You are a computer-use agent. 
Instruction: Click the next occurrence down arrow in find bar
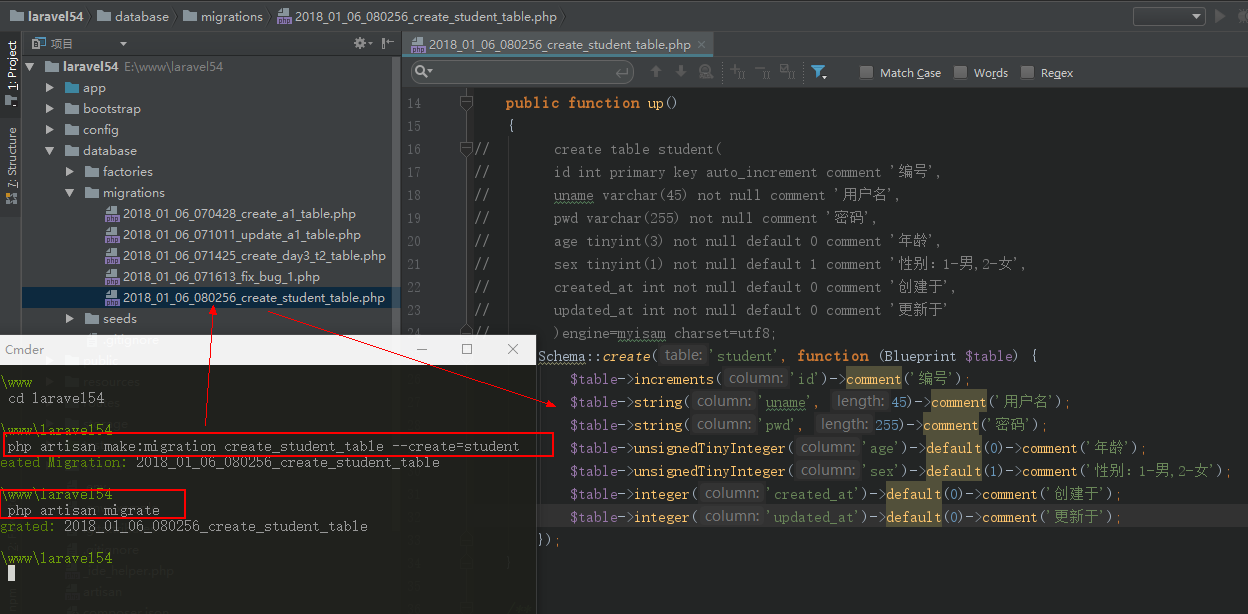[681, 72]
